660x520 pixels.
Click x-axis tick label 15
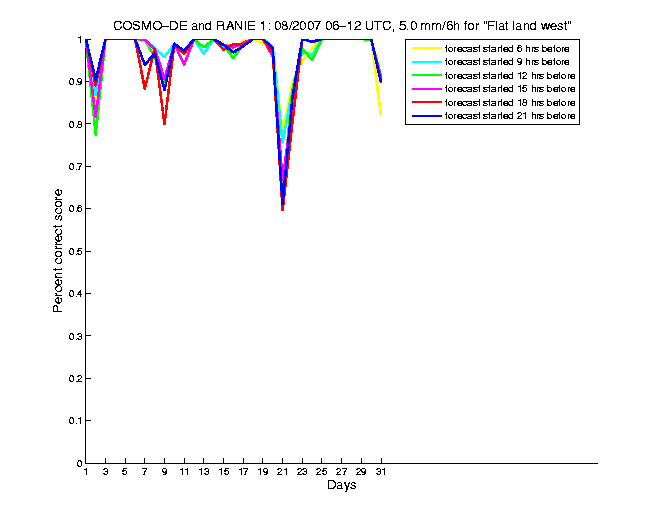pyautogui.click(x=224, y=472)
